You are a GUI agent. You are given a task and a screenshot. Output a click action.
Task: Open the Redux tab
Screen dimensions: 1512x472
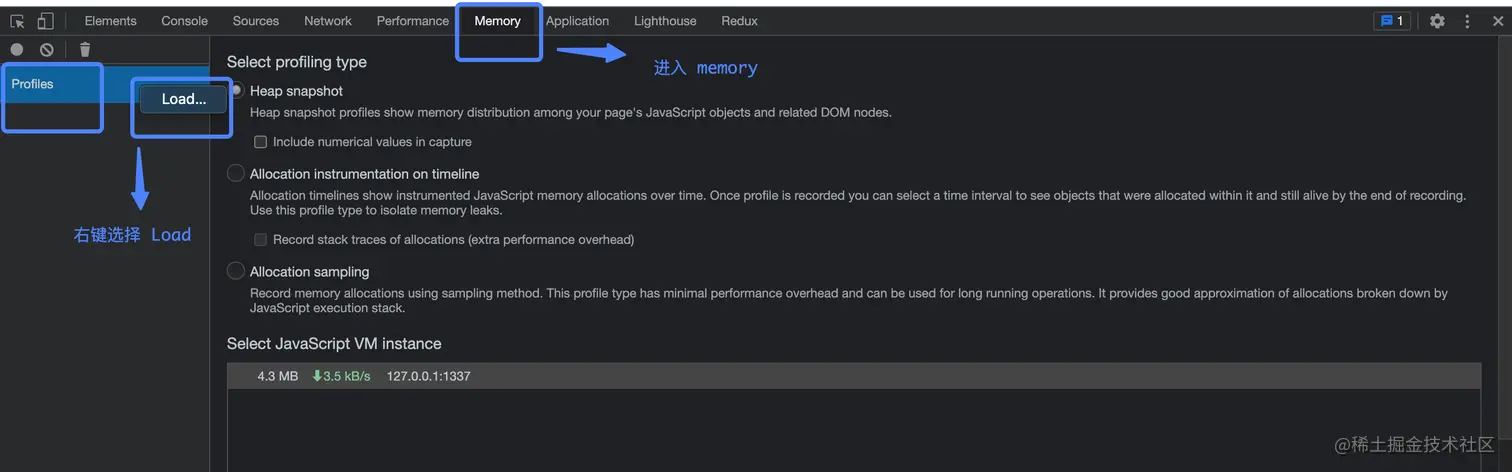739,21
